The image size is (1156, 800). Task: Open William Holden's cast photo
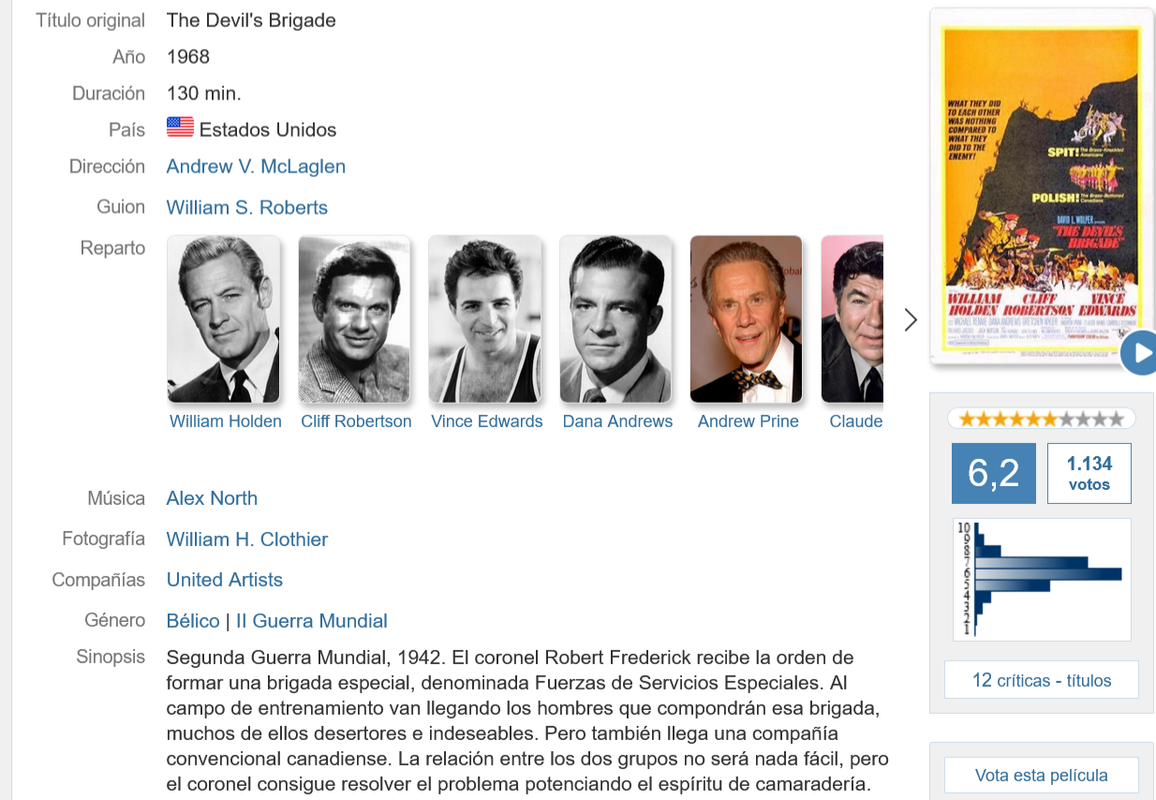224,319
